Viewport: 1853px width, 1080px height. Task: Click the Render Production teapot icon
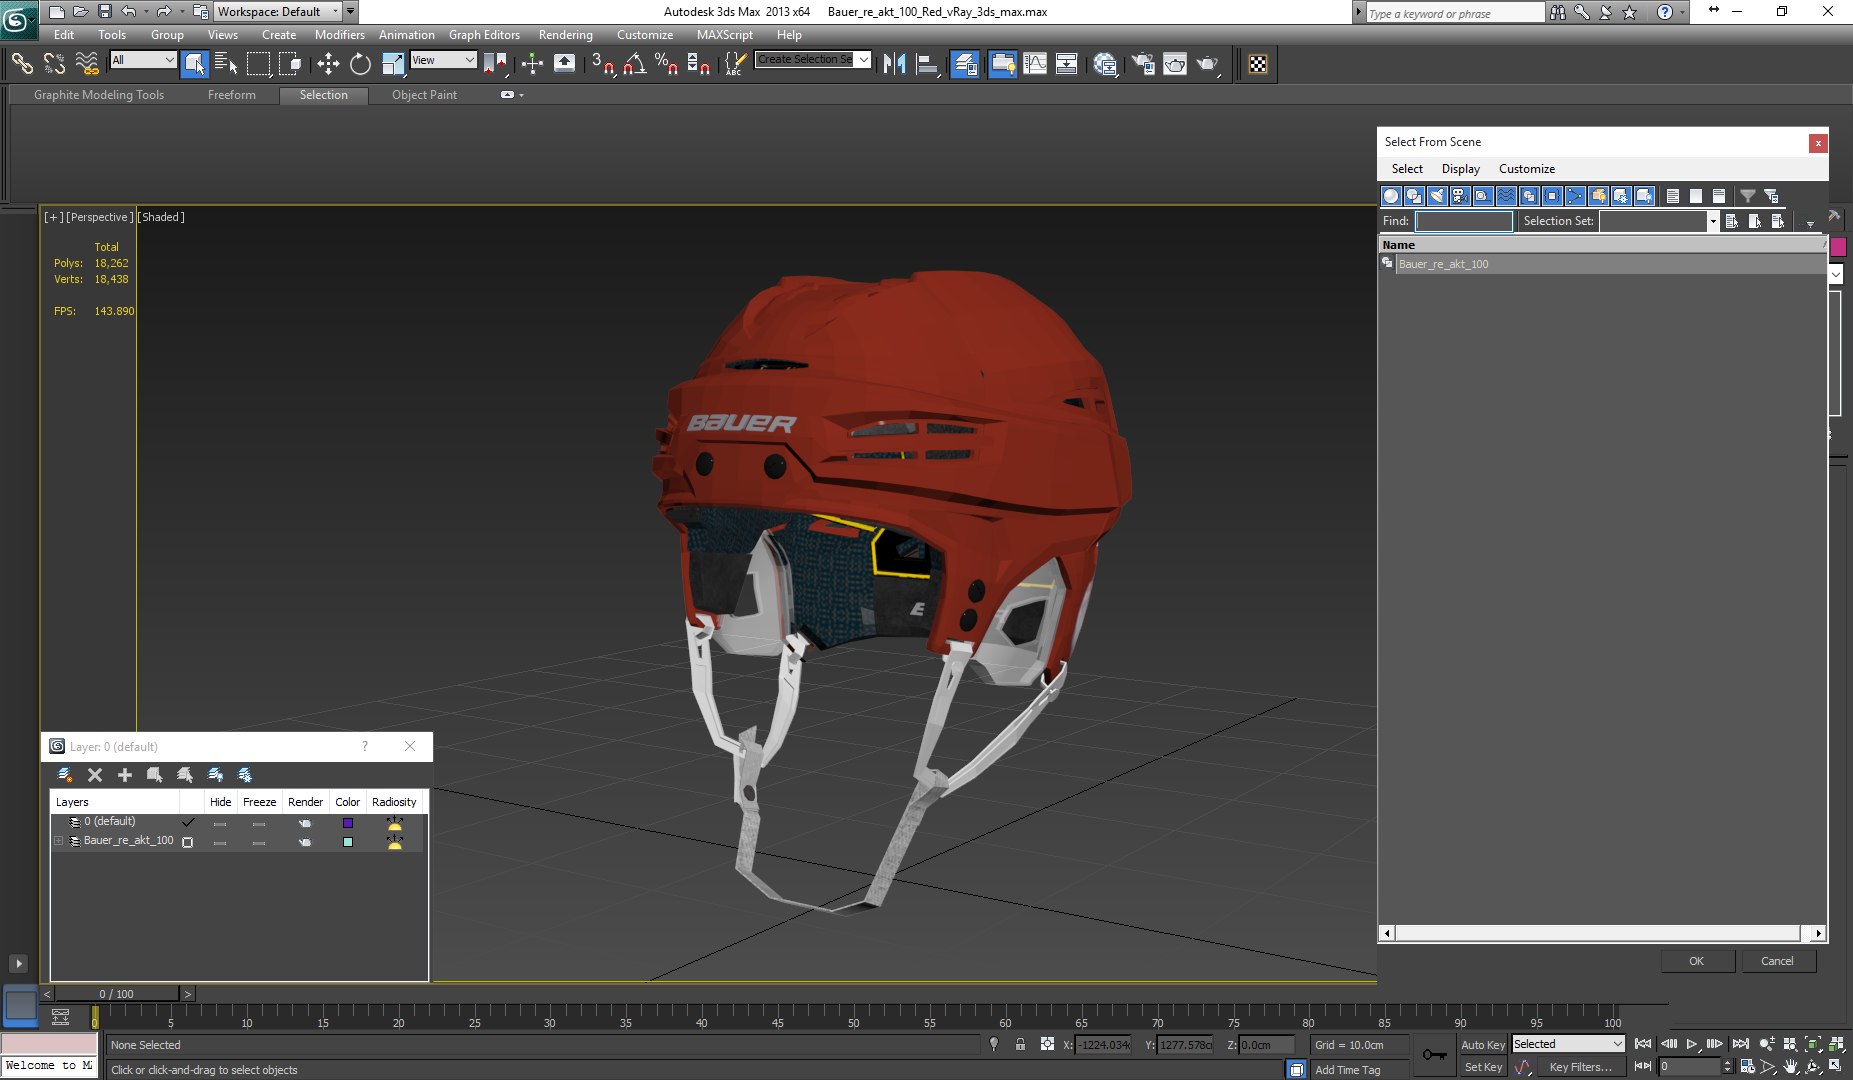[1208, 64]
